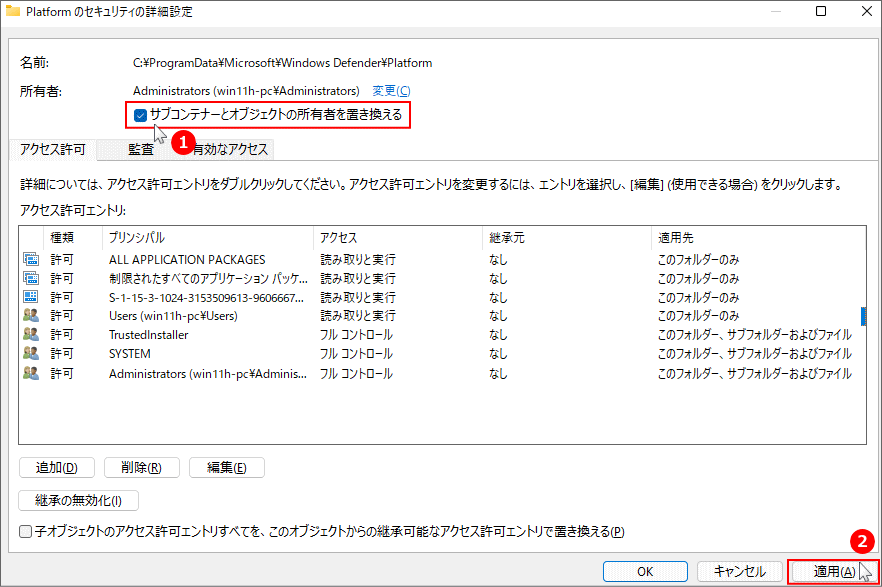
Task: Sort by the プリンシパル column header
Action: tap(208, 238)
